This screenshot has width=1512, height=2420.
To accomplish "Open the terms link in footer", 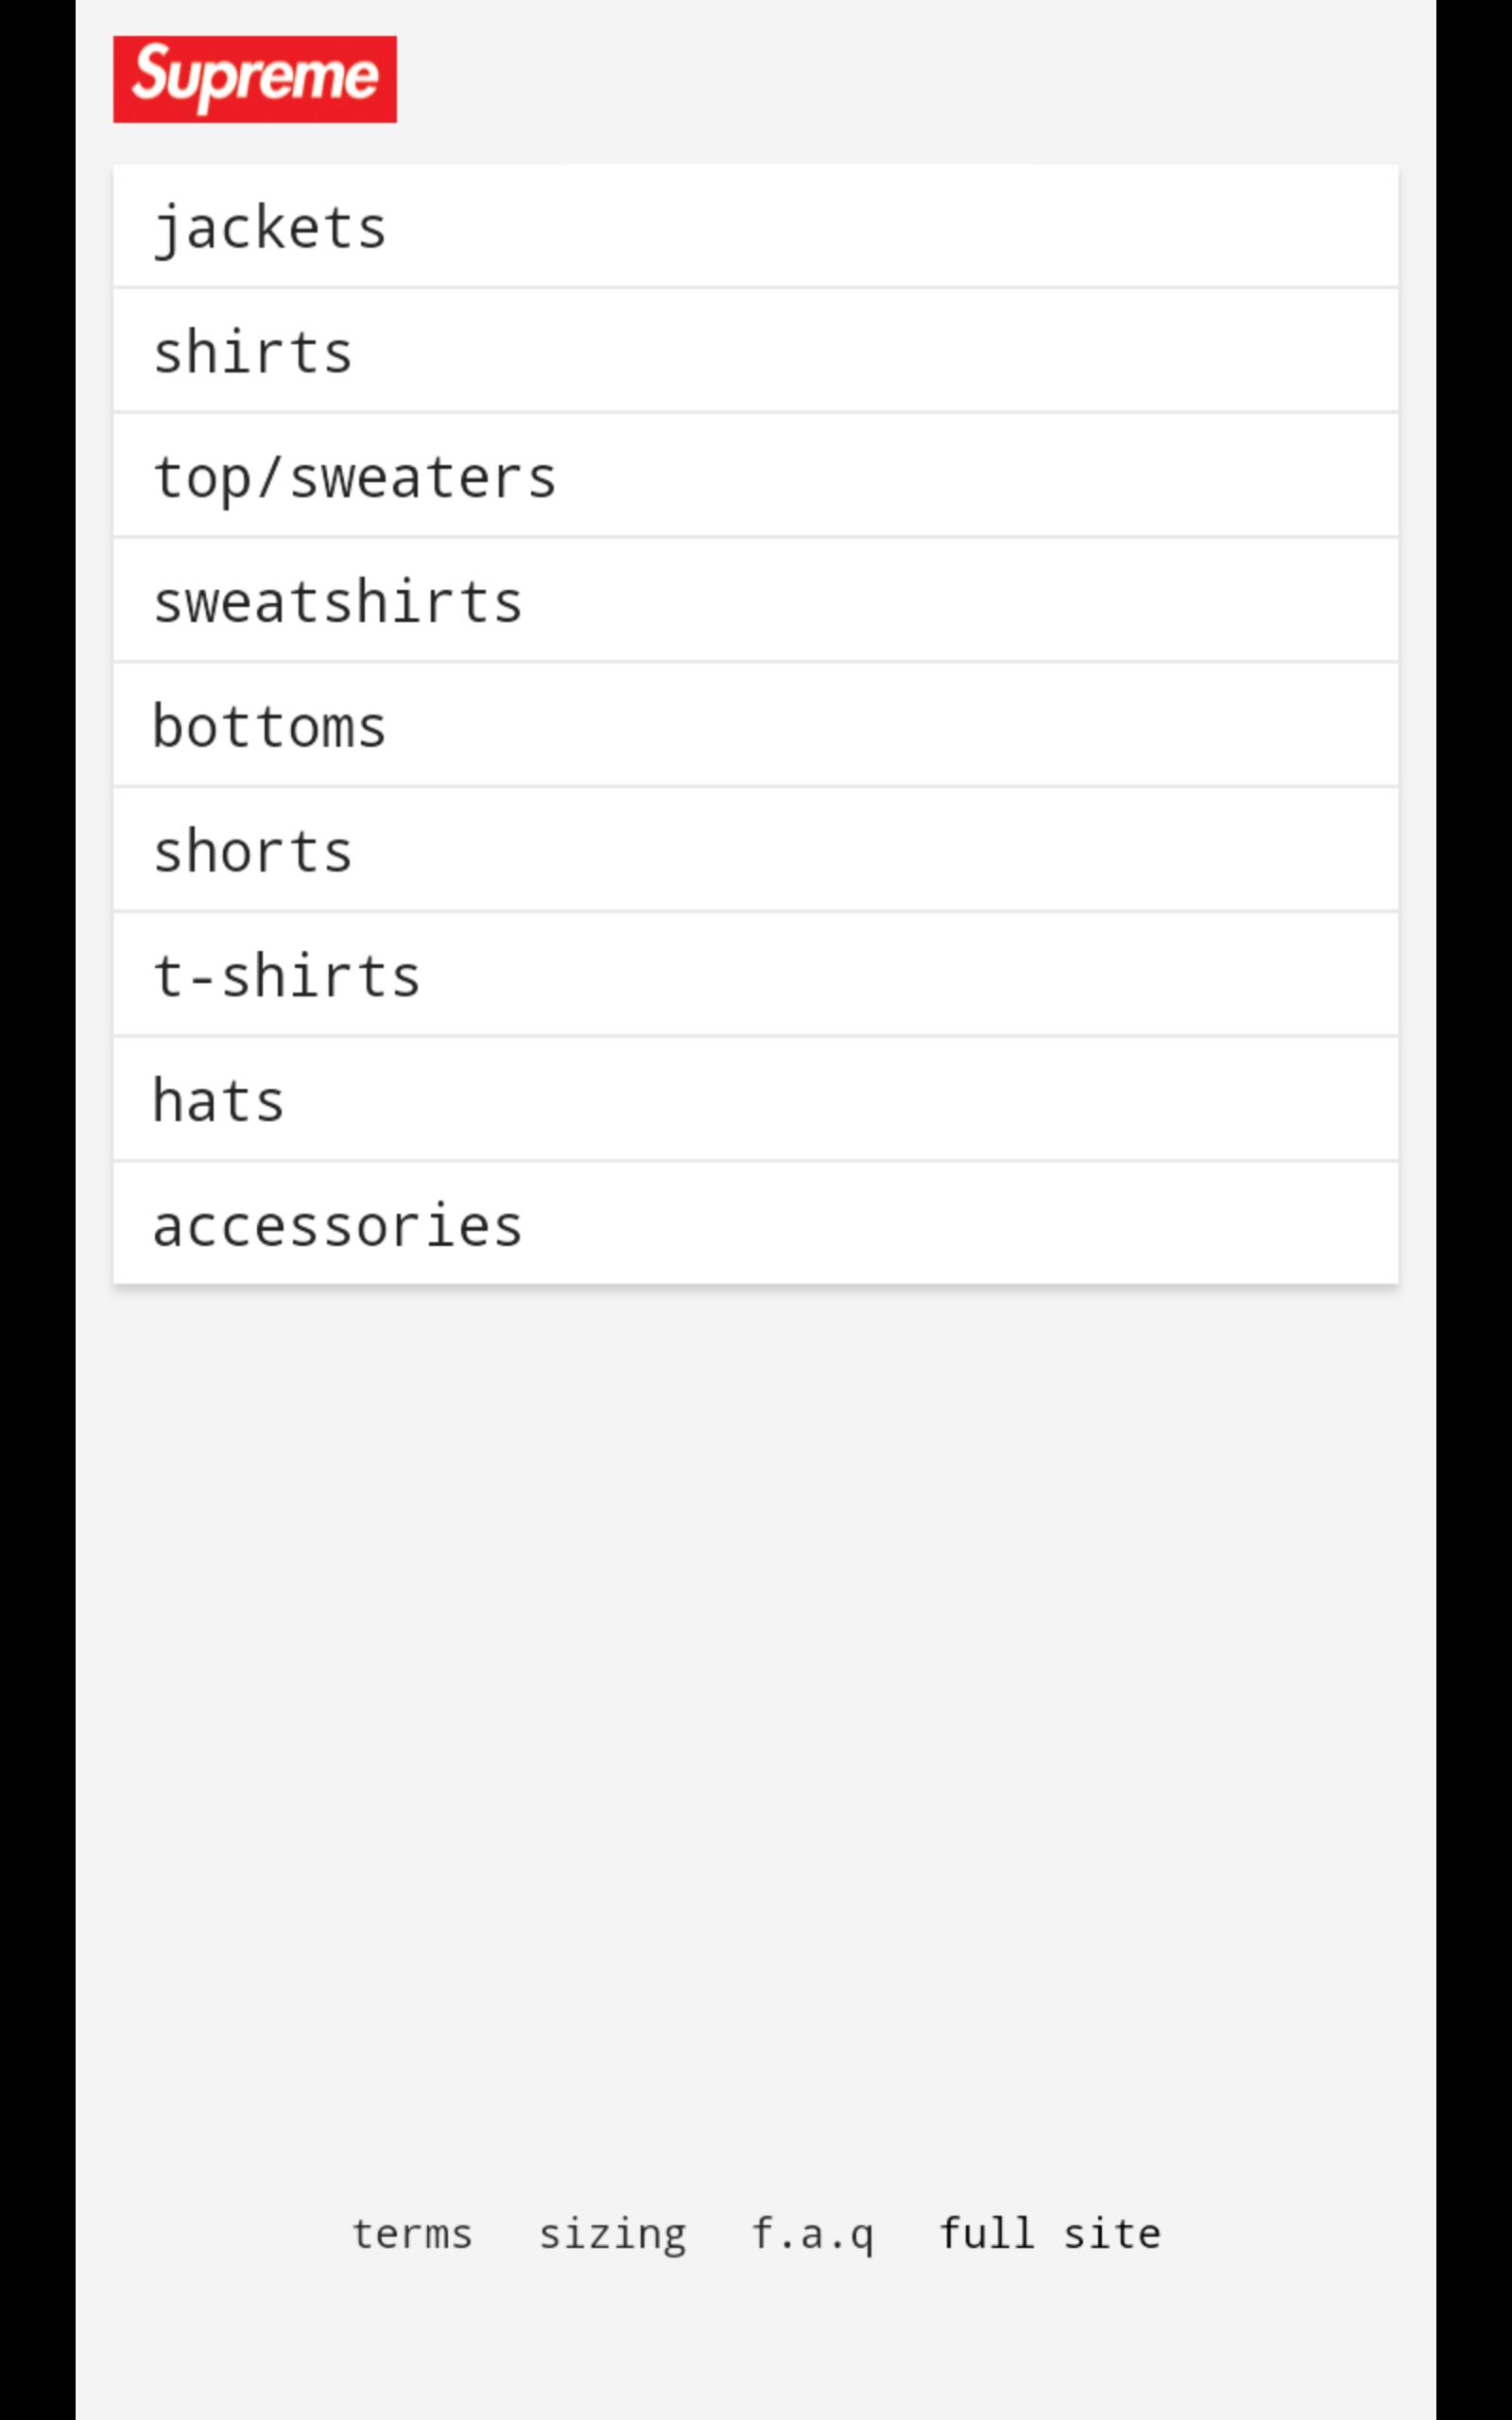I will [411, 2234].
